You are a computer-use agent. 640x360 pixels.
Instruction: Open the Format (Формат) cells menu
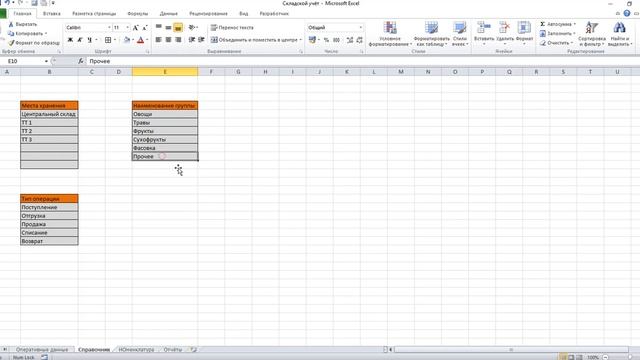tap(524, 33)
